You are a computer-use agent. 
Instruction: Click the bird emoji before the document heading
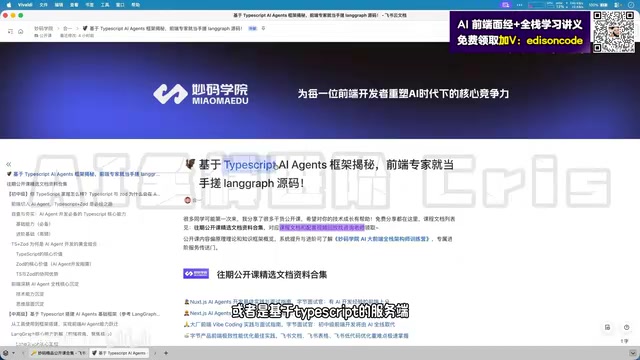[x=190, y=164]
